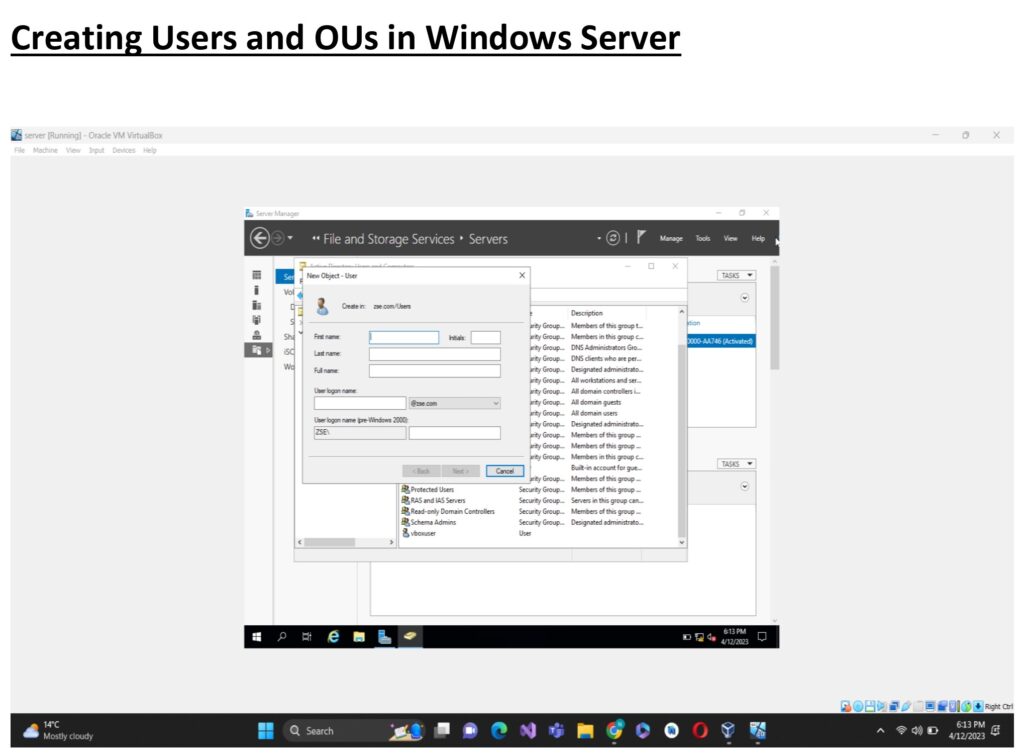Open host File Explorer taskbar icon
This screenshot has width=1024, height=753.
pos(585,731)
